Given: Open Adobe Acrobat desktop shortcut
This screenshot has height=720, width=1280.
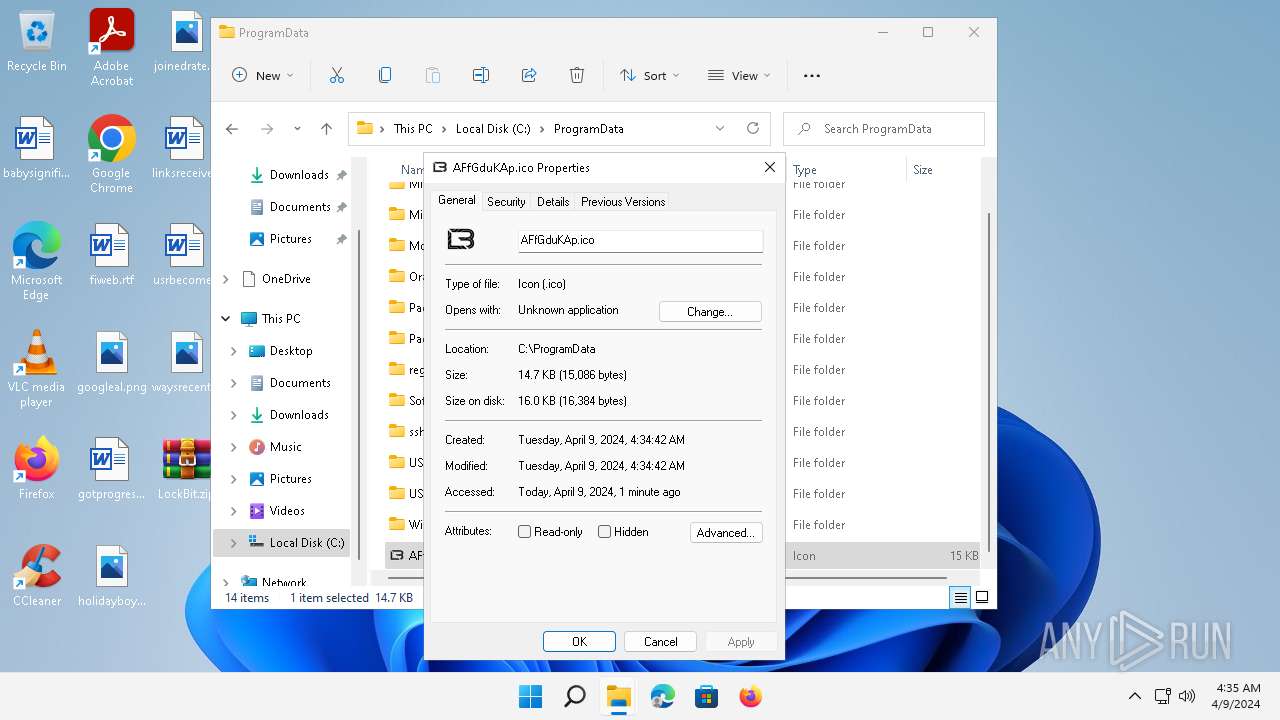Looking at the screenshot, I should click(x=112, y=47).
